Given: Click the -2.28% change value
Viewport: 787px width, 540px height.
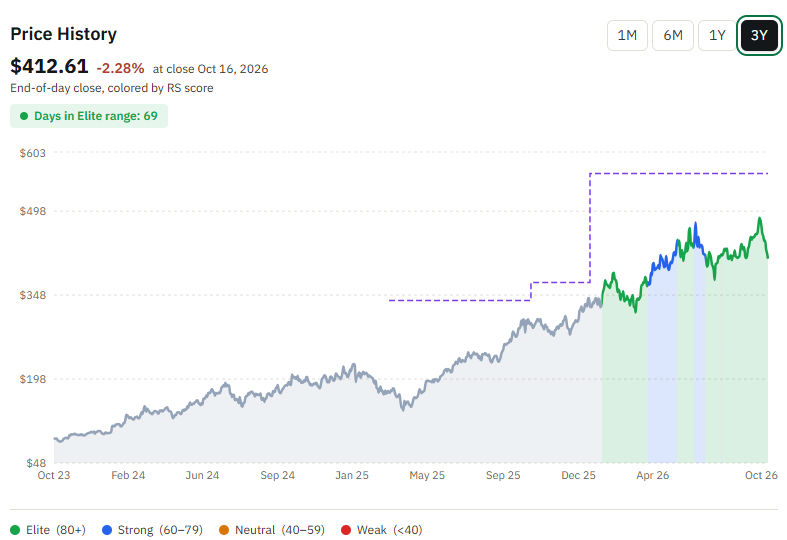Looking at the screenshot, I should tap(120, 68).
